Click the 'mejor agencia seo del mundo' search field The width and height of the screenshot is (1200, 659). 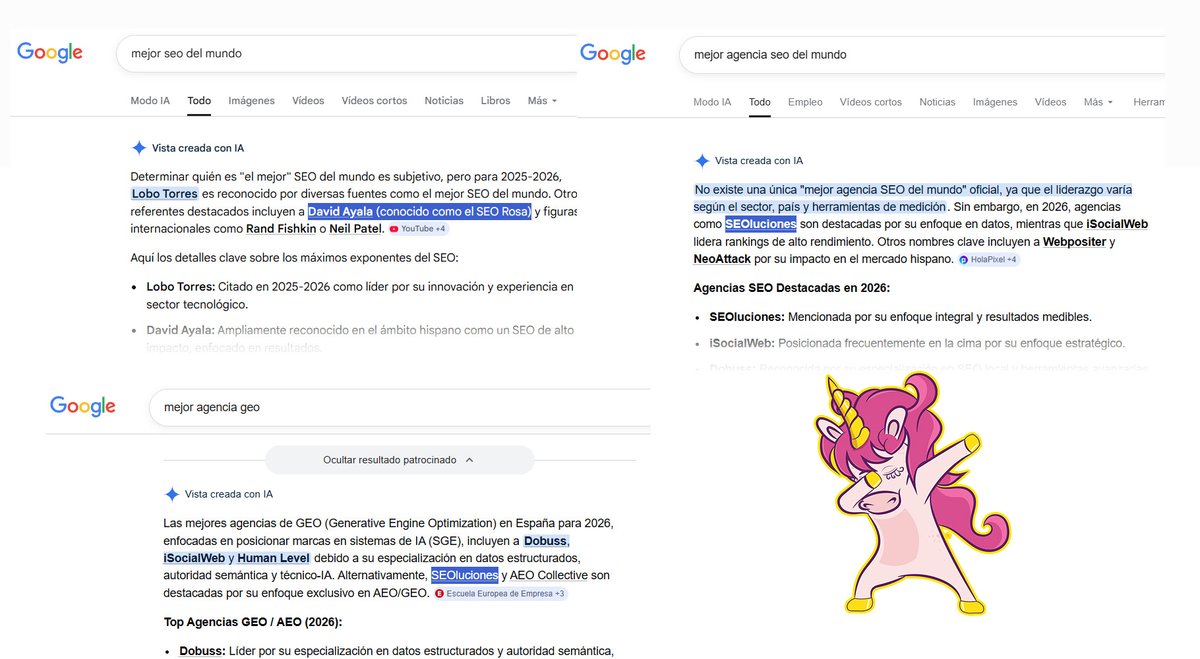(922, 55)
